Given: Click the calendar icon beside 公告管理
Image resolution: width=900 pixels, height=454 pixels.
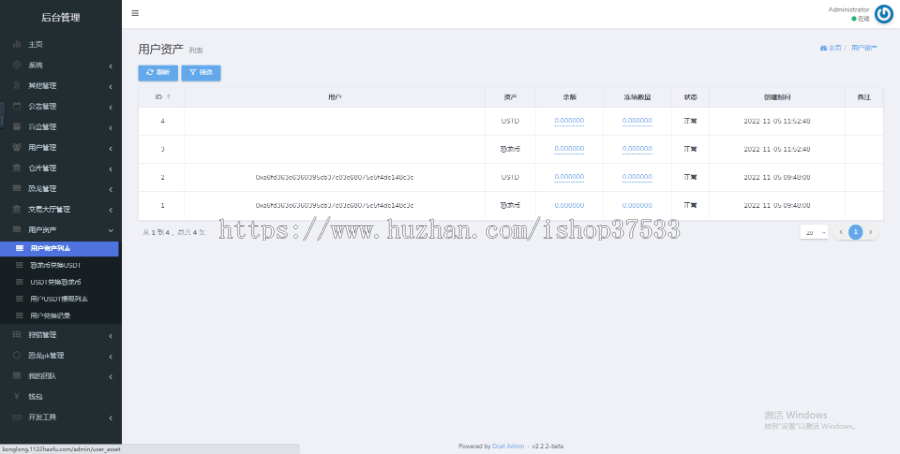Looking at the screenshot, I should 17,106.
